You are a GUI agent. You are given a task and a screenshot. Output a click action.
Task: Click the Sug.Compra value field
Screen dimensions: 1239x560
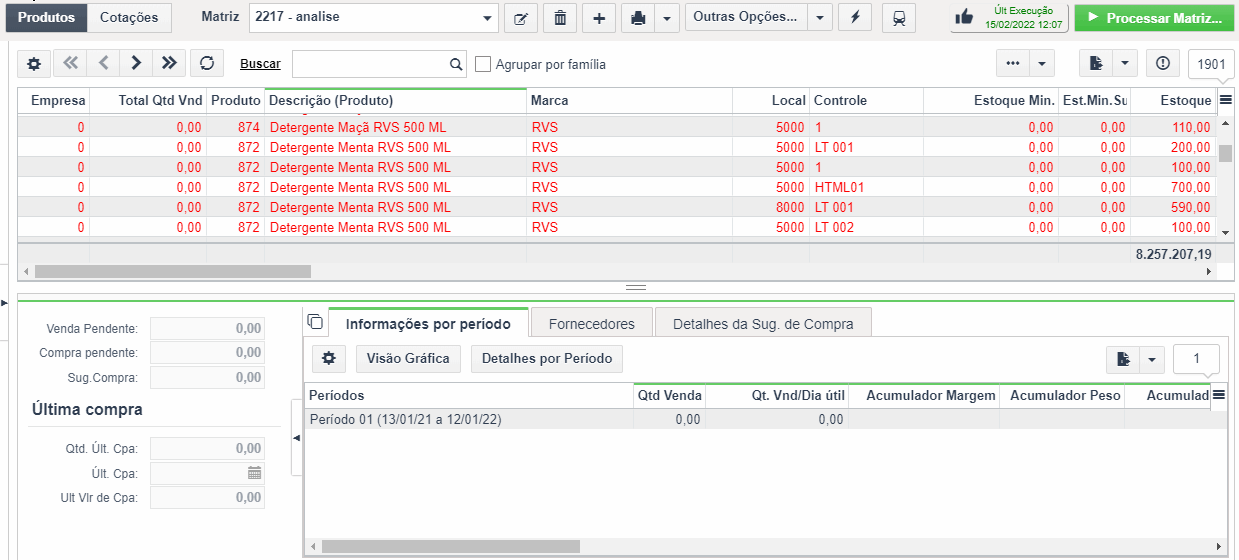(208, 377)
